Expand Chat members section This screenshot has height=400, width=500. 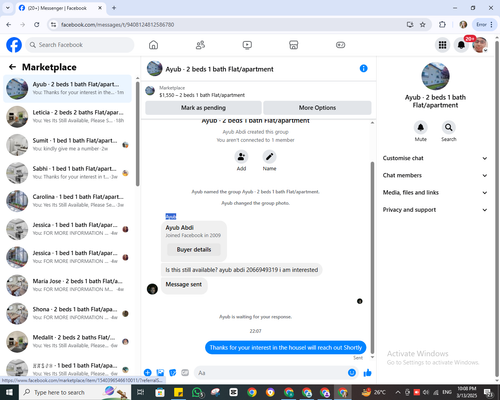click(435, 175)
